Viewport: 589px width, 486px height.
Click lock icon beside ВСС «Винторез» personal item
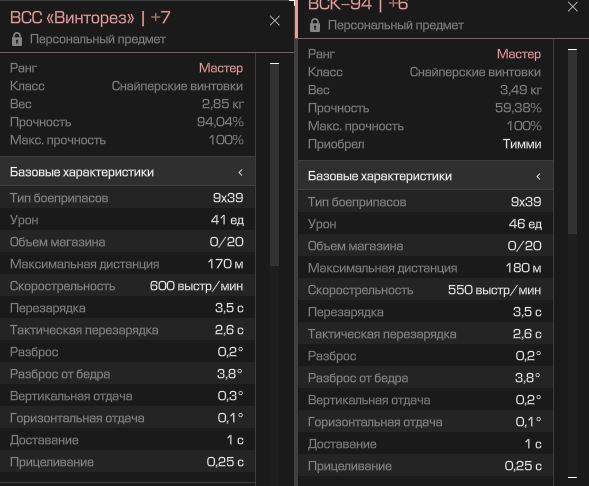pyautogui.click(x=17, y=39)
